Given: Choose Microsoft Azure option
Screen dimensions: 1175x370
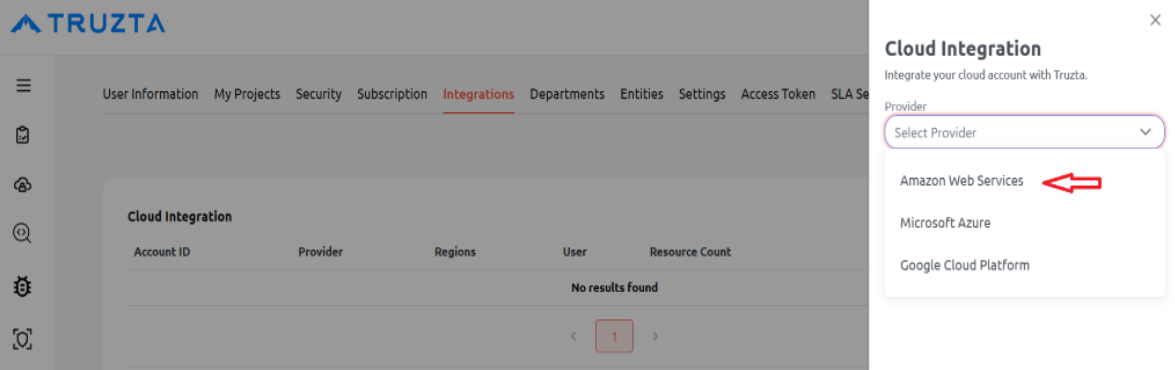Looking at the screenshot, I should coord(945,223).
